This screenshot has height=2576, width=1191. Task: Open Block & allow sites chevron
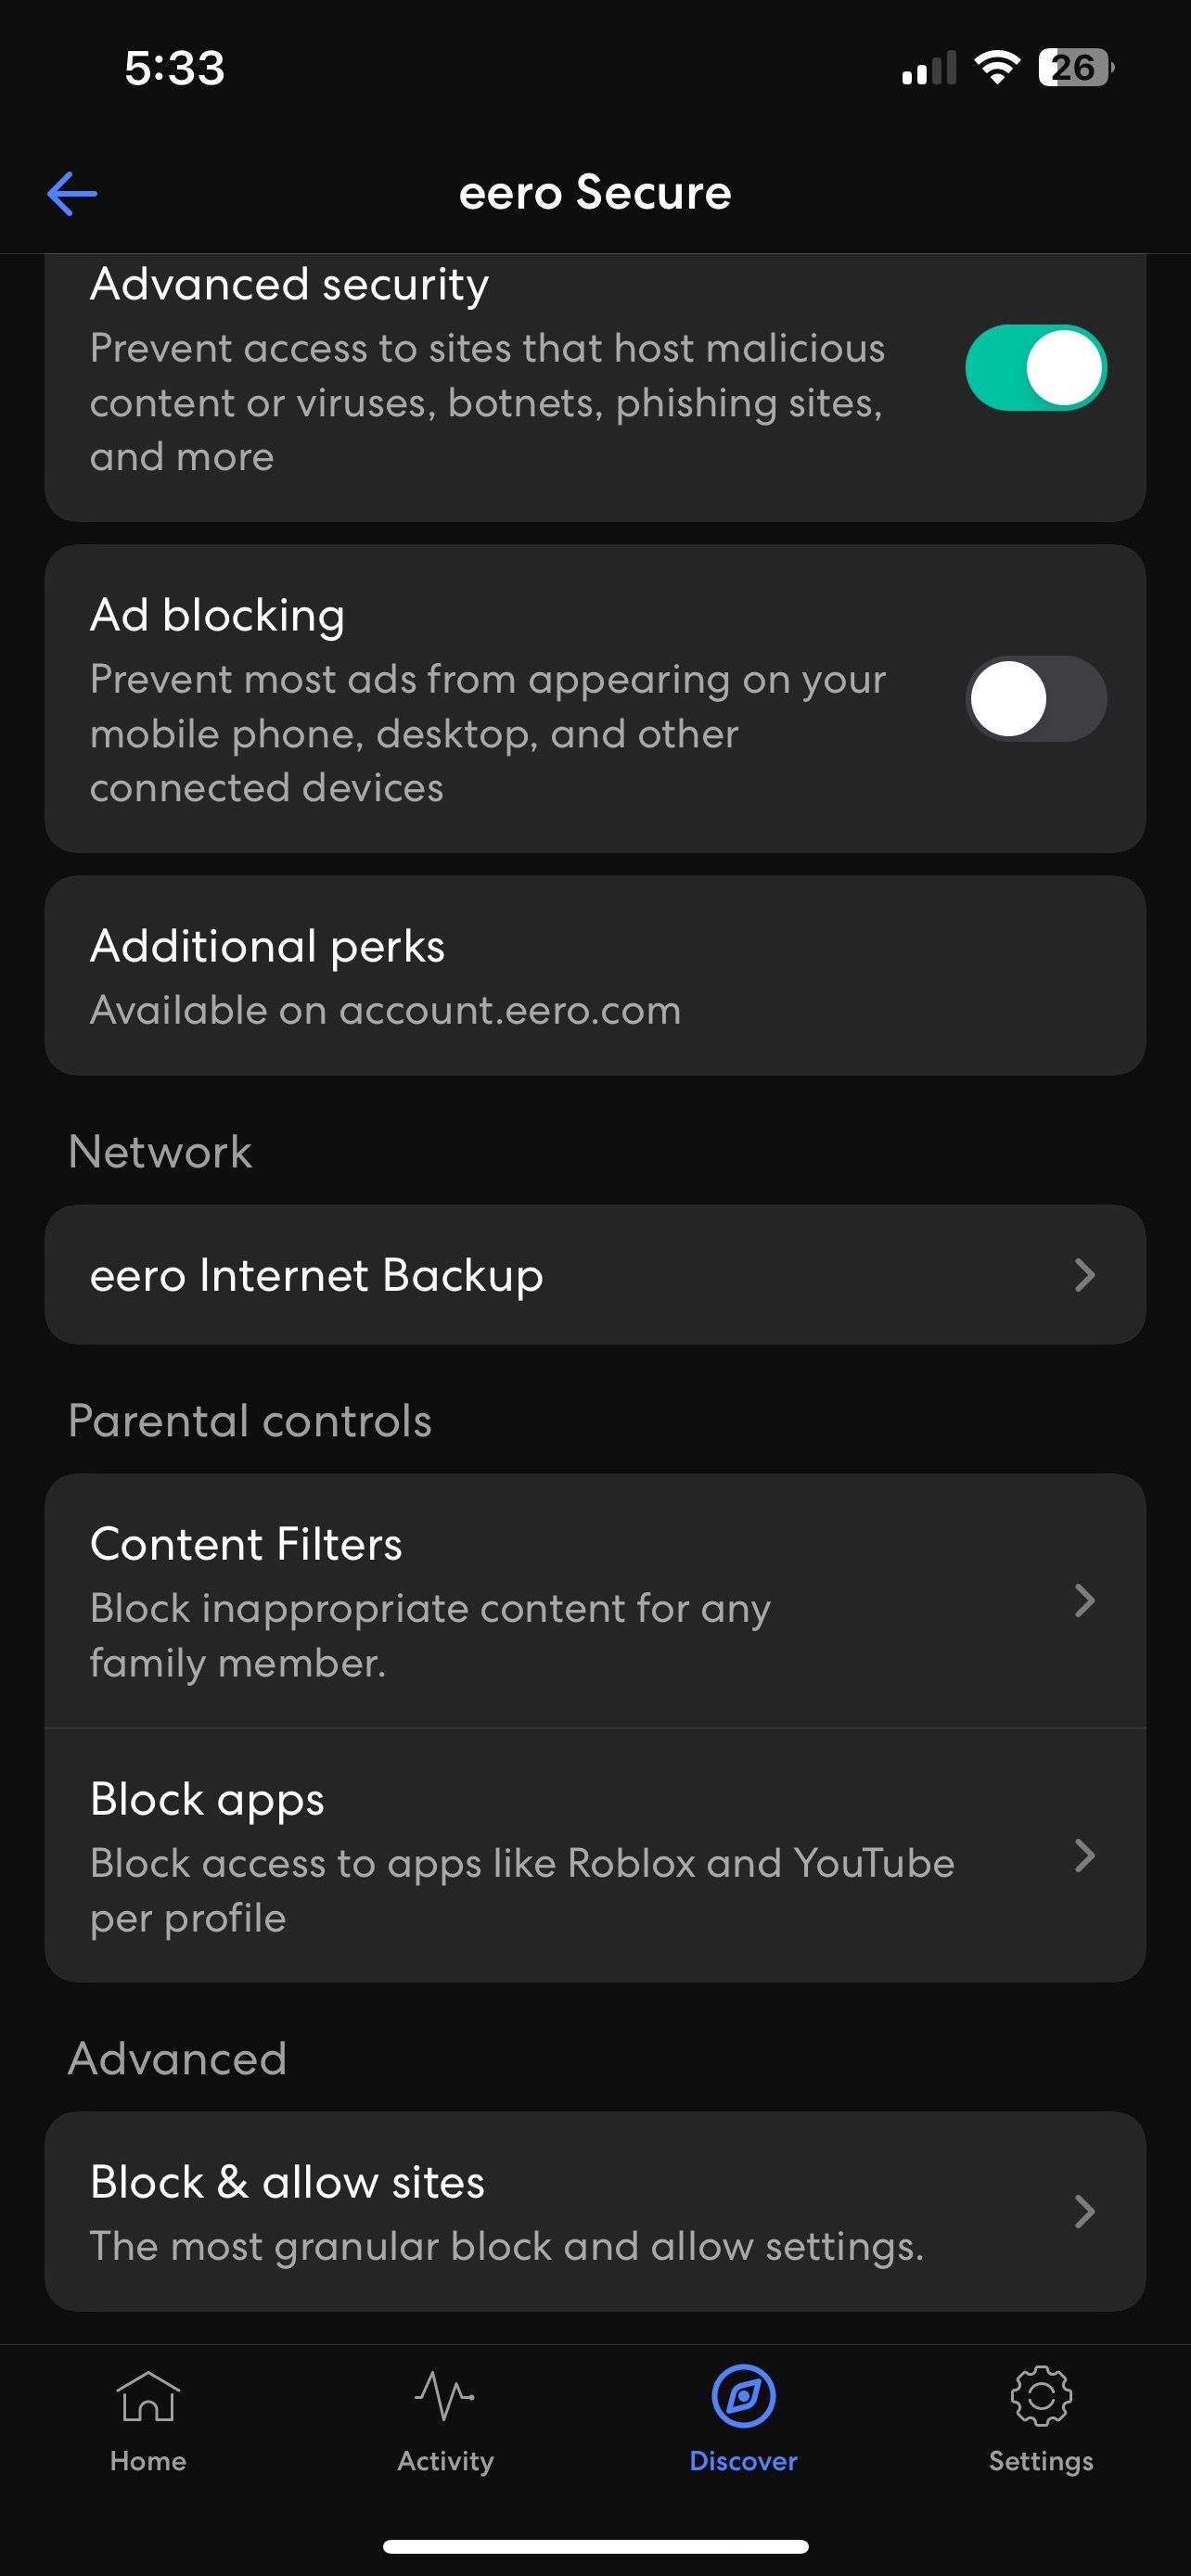click(x=1084, y=2211)
